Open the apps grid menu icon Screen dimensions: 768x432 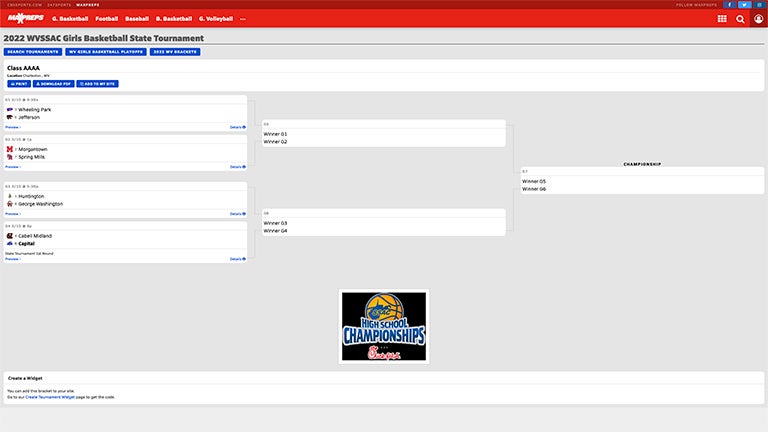[x=722, y=19]
